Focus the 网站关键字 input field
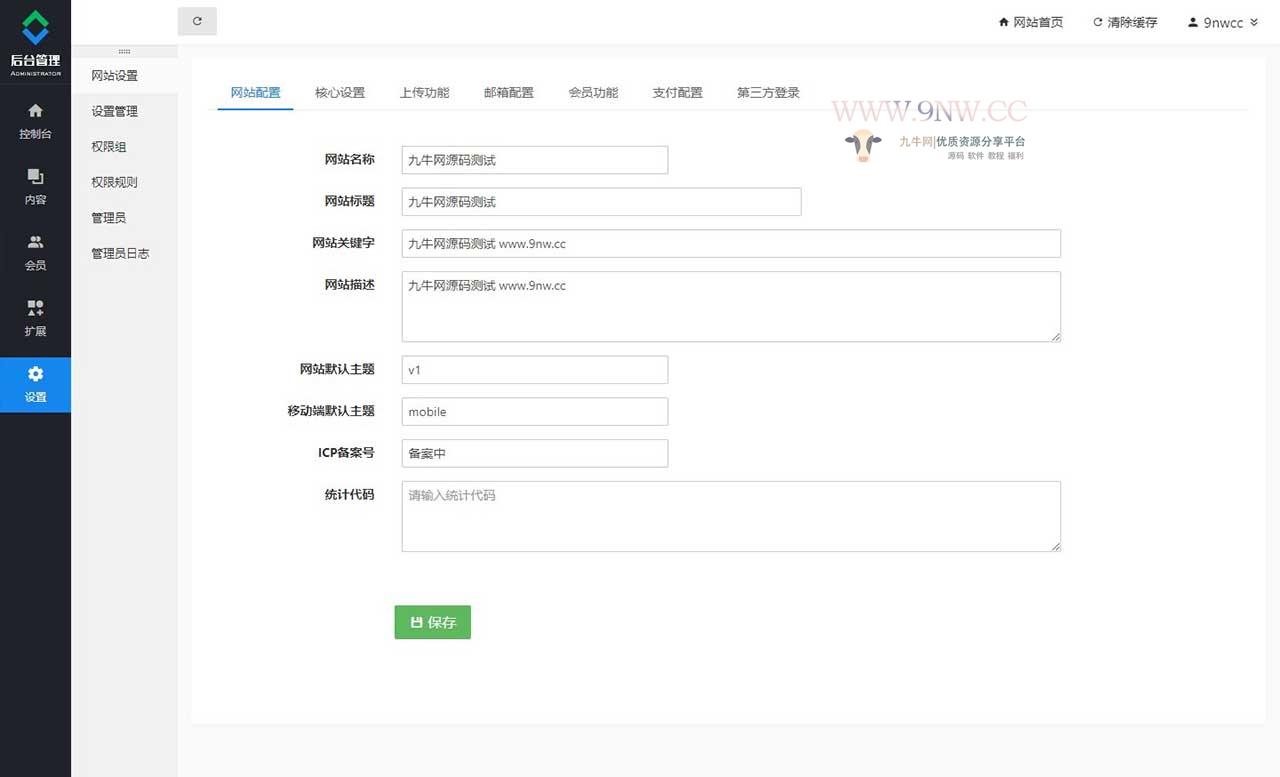1280x777 pixels. click(x=731, y=244)
